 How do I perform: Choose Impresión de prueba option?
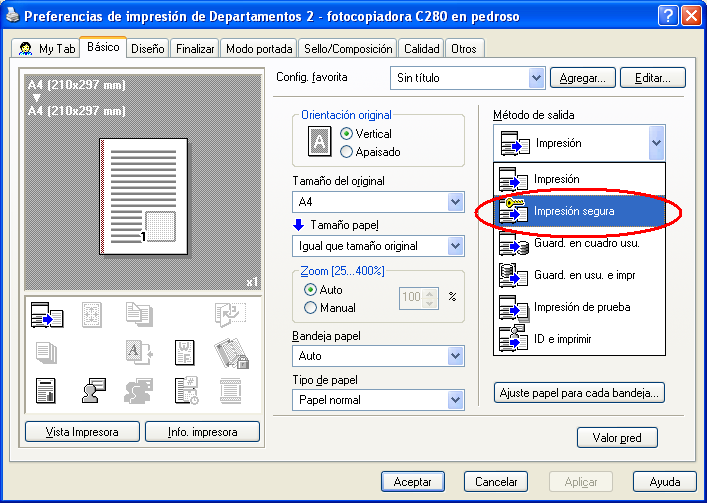pyautogui.click(x=579, y=307)
